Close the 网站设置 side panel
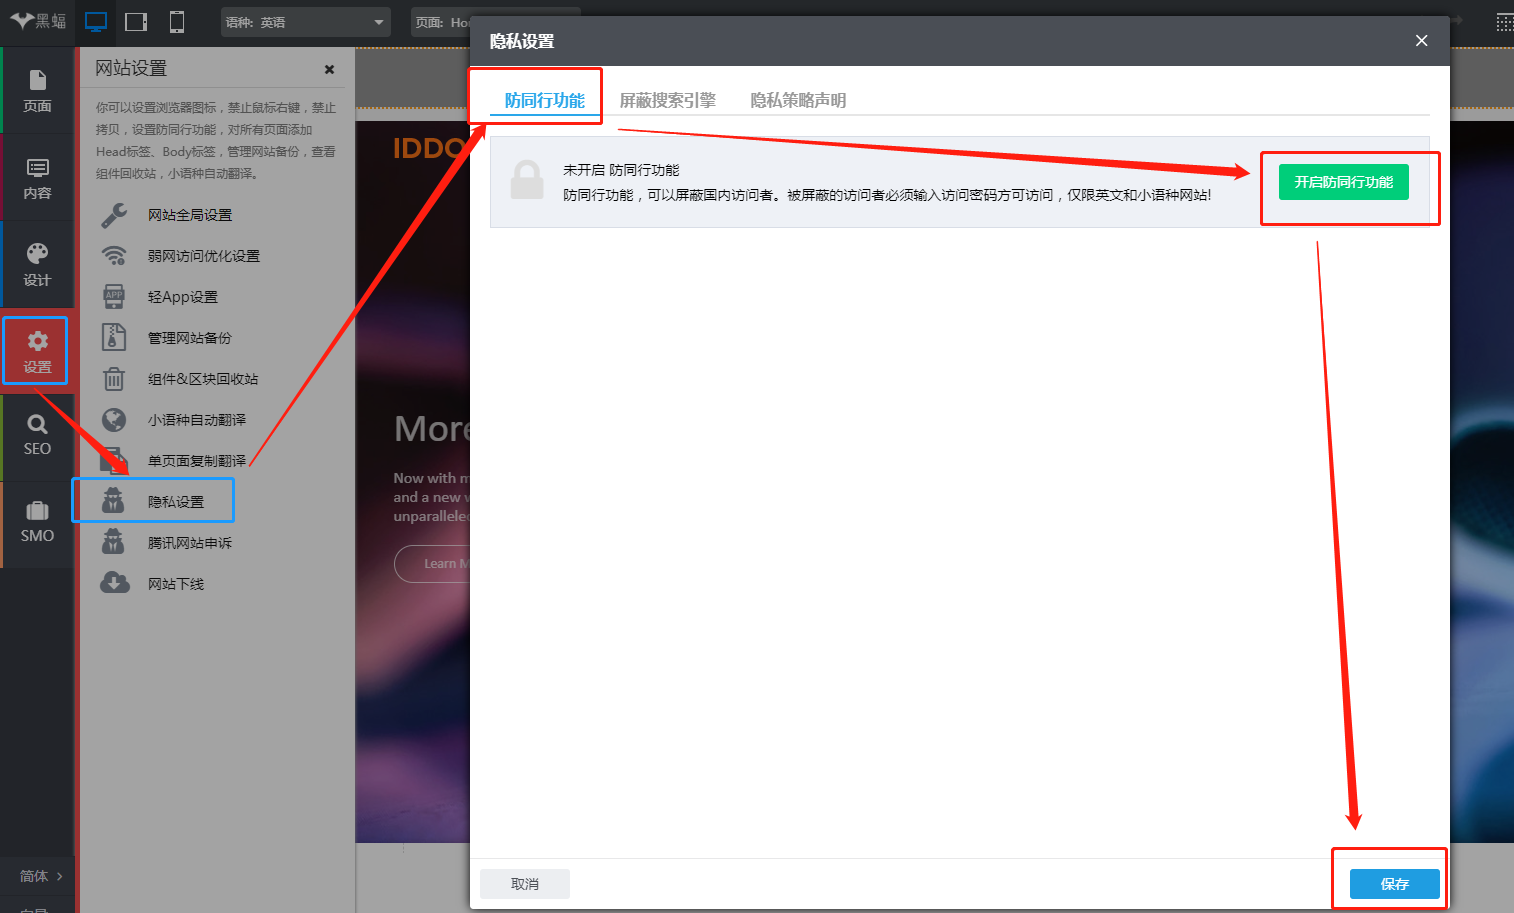1514x913 pixels. point(329,69)
